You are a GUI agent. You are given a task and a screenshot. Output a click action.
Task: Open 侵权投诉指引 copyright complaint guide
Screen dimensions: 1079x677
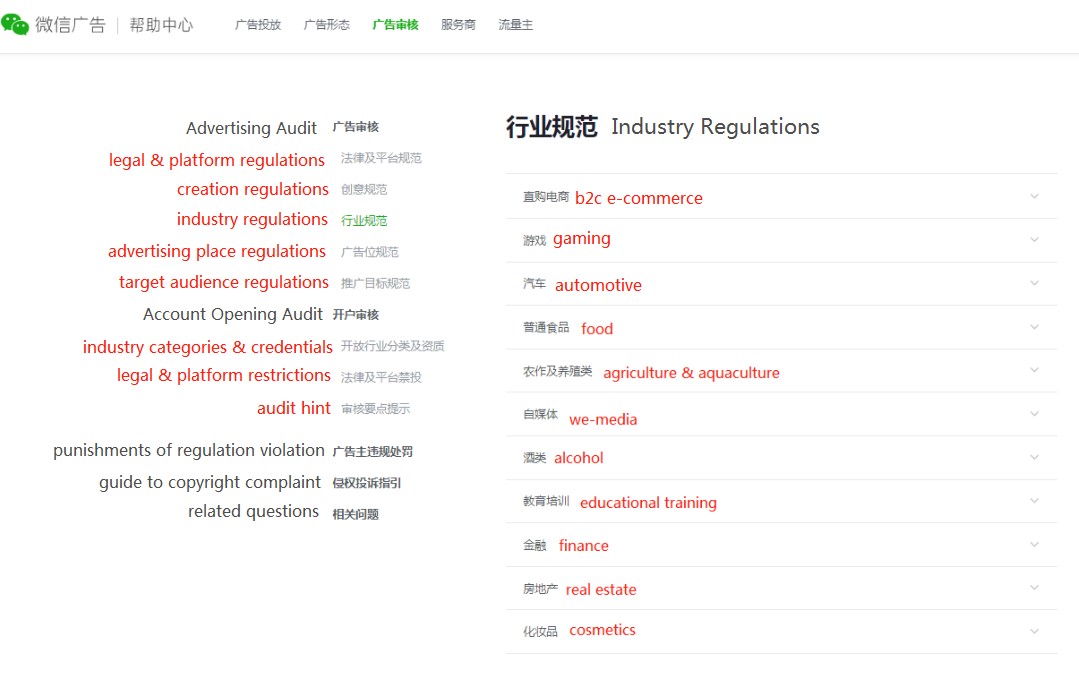(x=367, y=483)
